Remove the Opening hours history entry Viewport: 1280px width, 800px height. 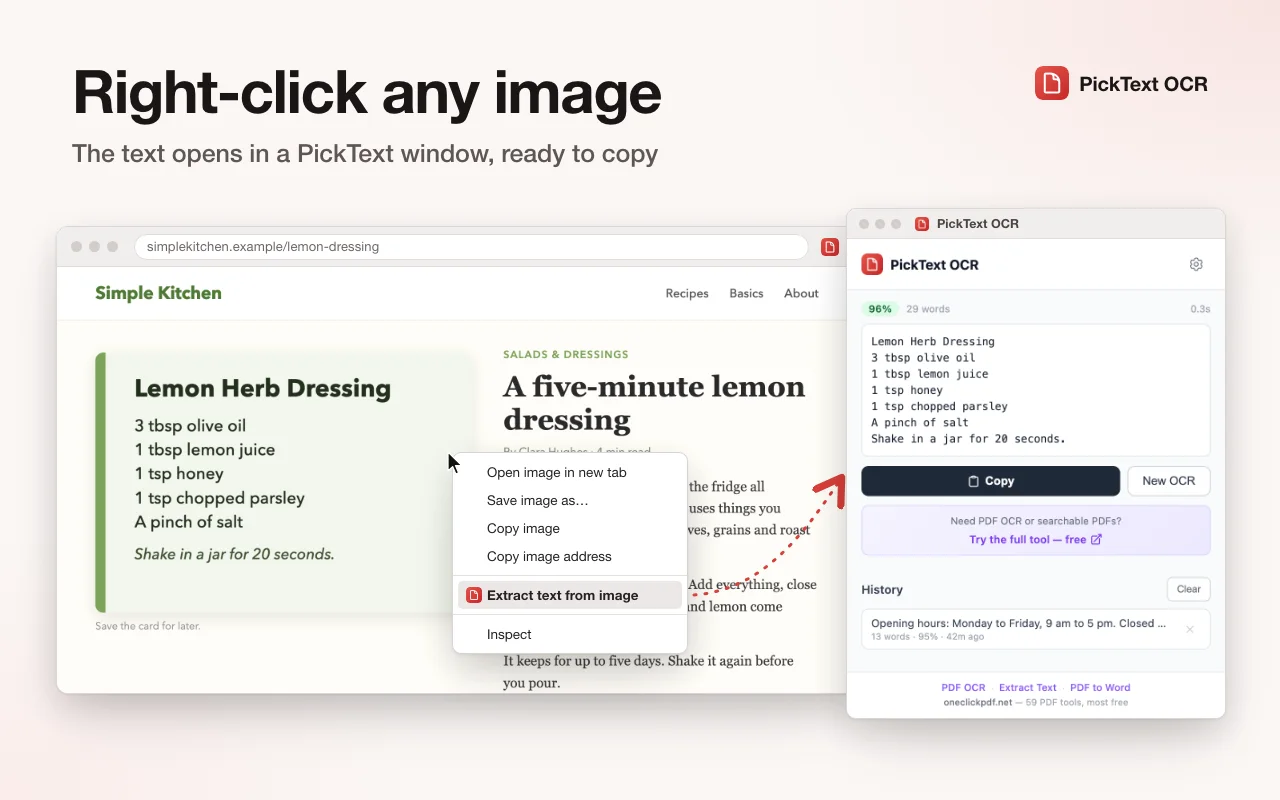(x=1190, y=630)
